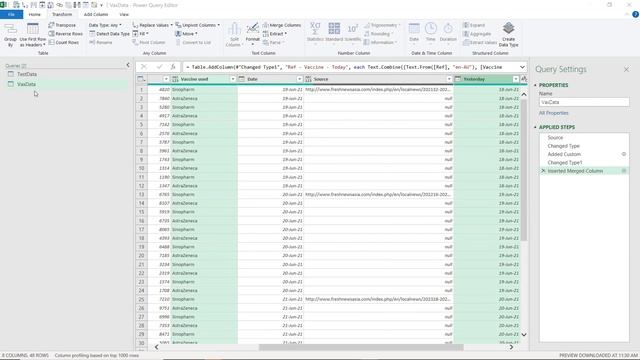
Task: Click the Create Data Type icon
Action: click(508, 29)
